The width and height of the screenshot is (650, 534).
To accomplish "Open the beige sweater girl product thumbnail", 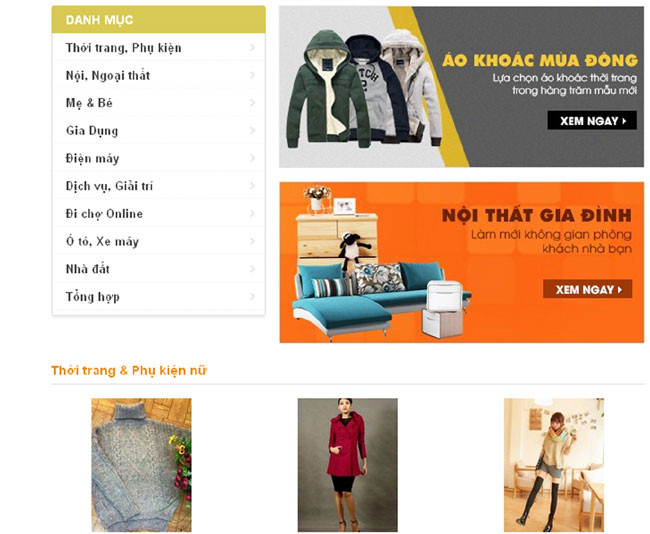I will (x=554, y=465).
